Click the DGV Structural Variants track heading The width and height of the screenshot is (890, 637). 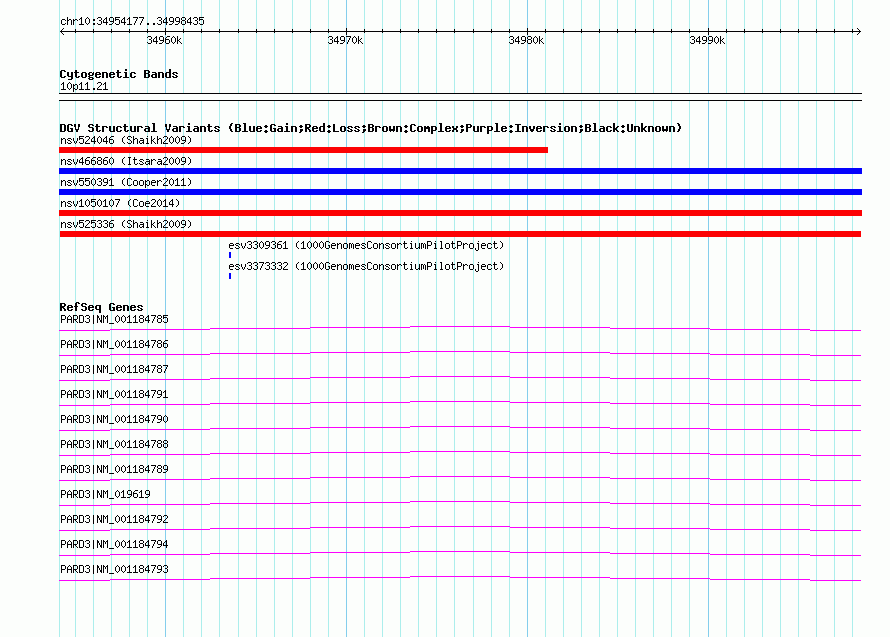click(371, 128)
